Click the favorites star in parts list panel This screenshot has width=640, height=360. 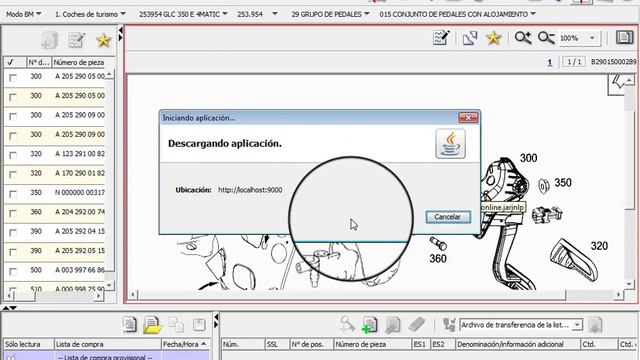pyautogui.click(x=103, y=40)
